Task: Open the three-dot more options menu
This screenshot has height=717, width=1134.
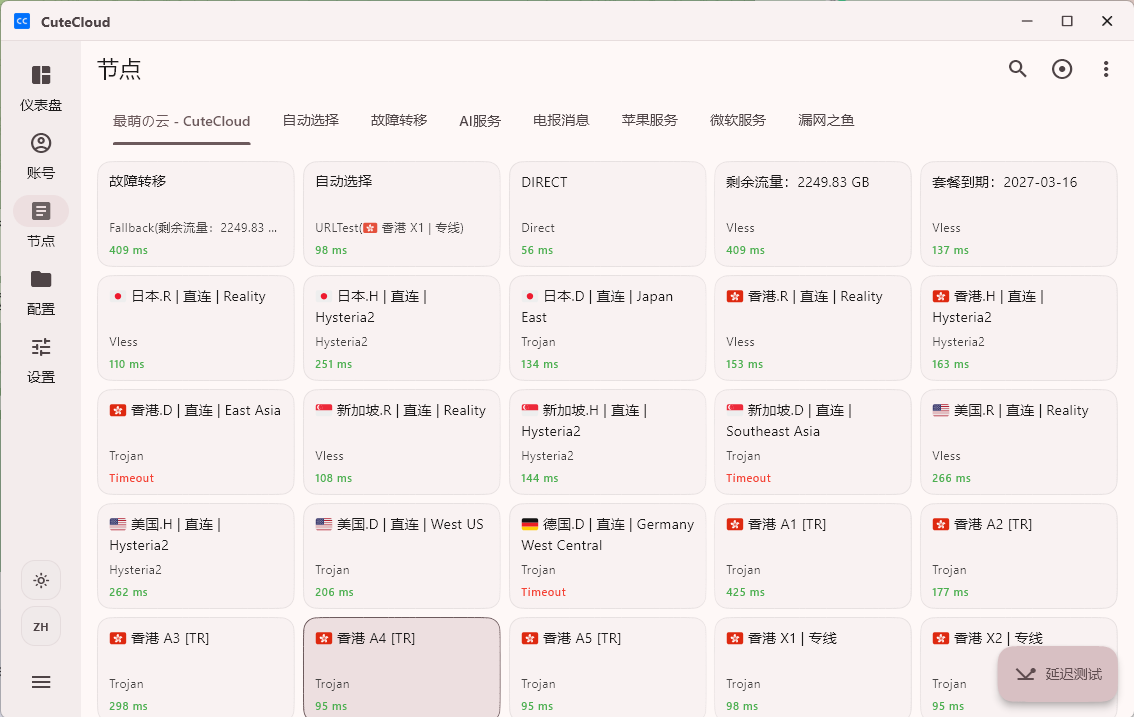Action: pos(1105,69)
